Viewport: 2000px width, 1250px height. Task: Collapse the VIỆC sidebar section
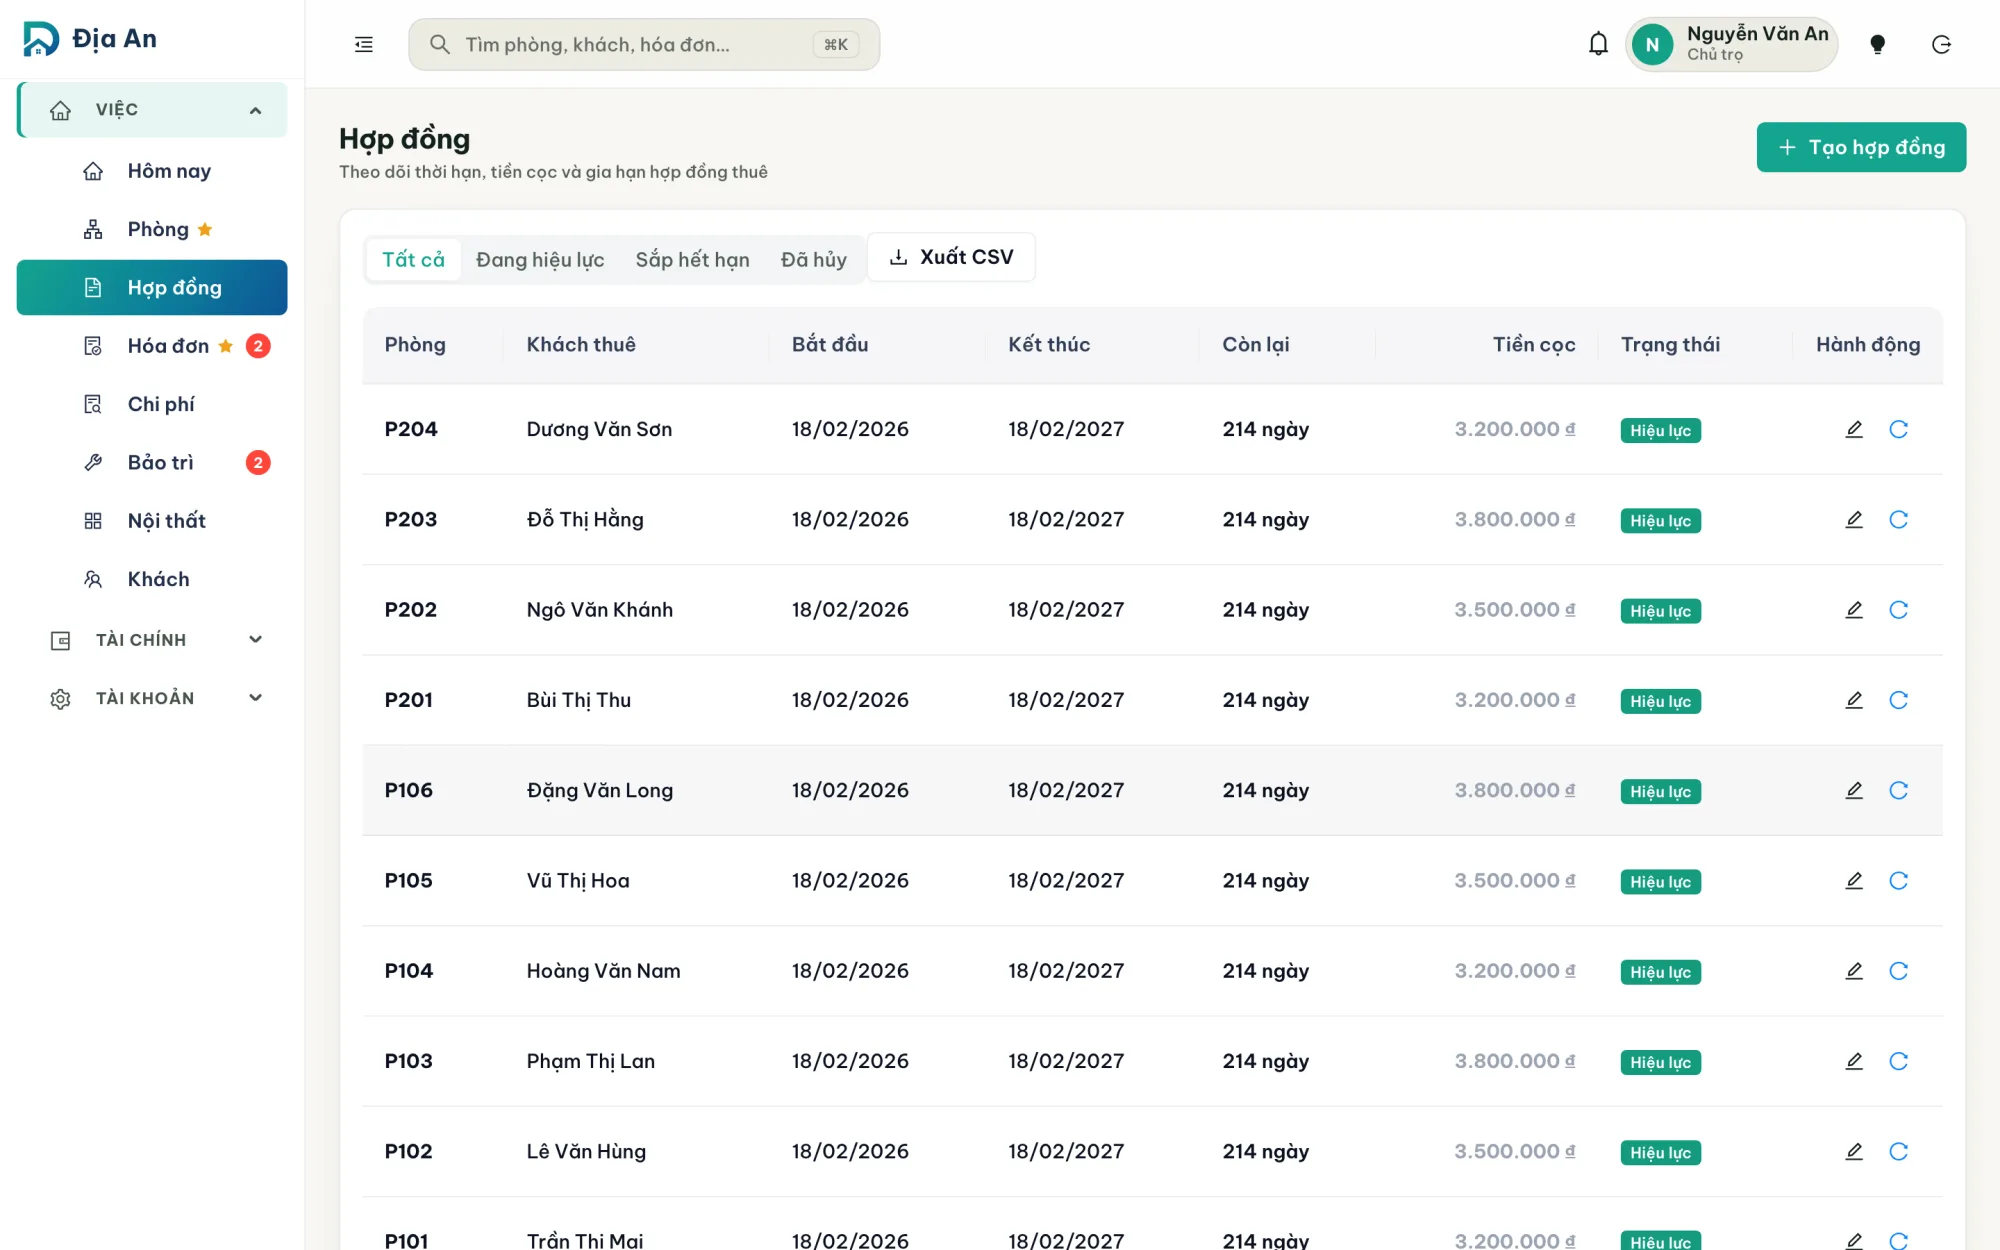tap(152, 110)
